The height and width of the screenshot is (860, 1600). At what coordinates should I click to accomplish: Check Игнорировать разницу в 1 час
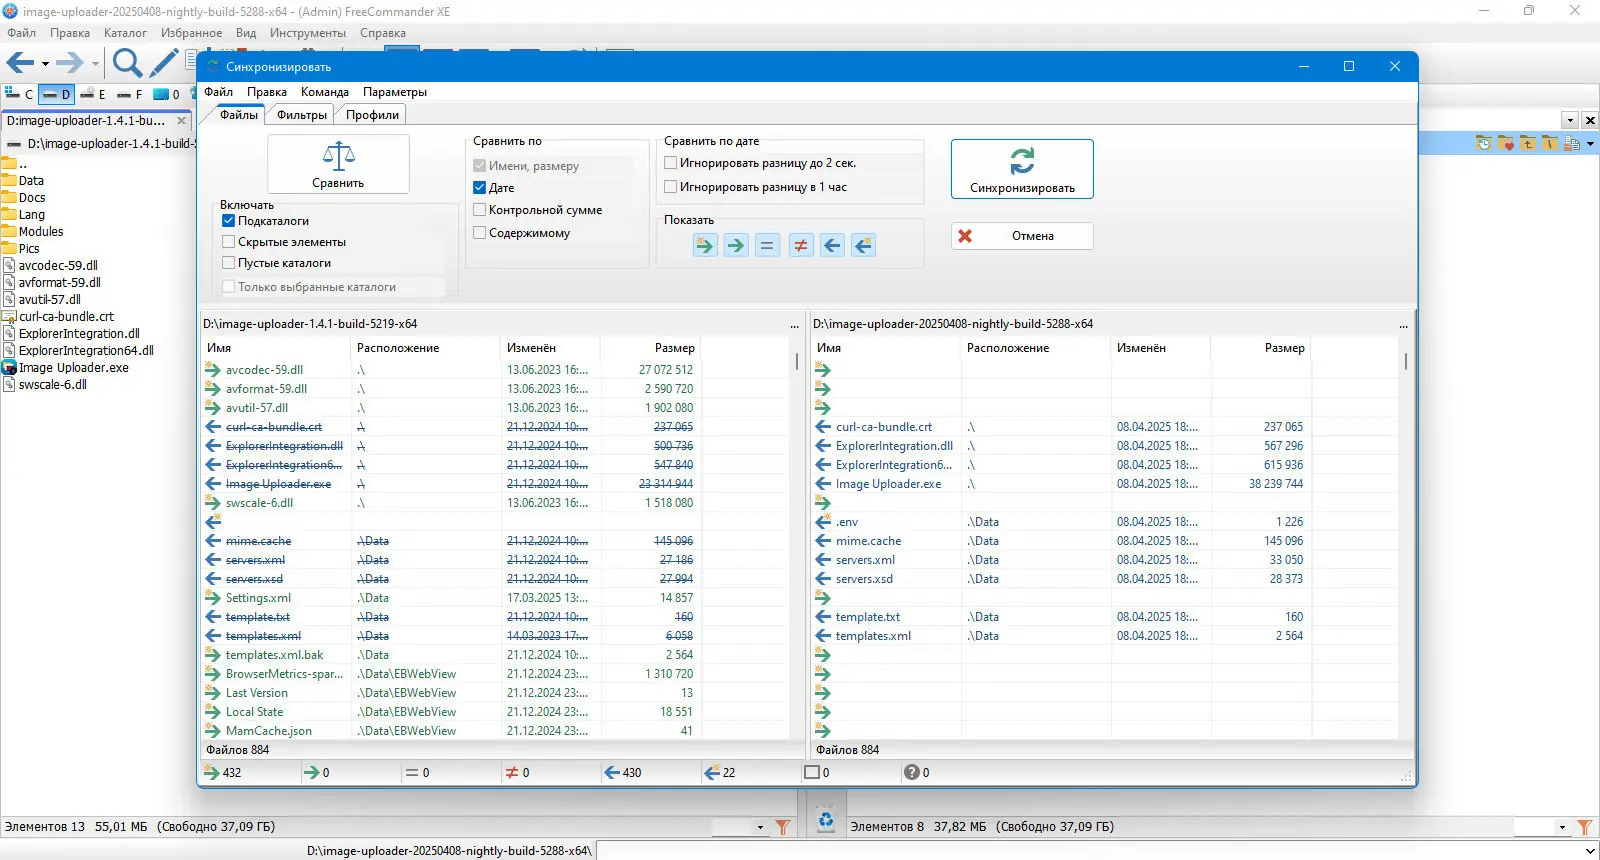coord(671,187)
